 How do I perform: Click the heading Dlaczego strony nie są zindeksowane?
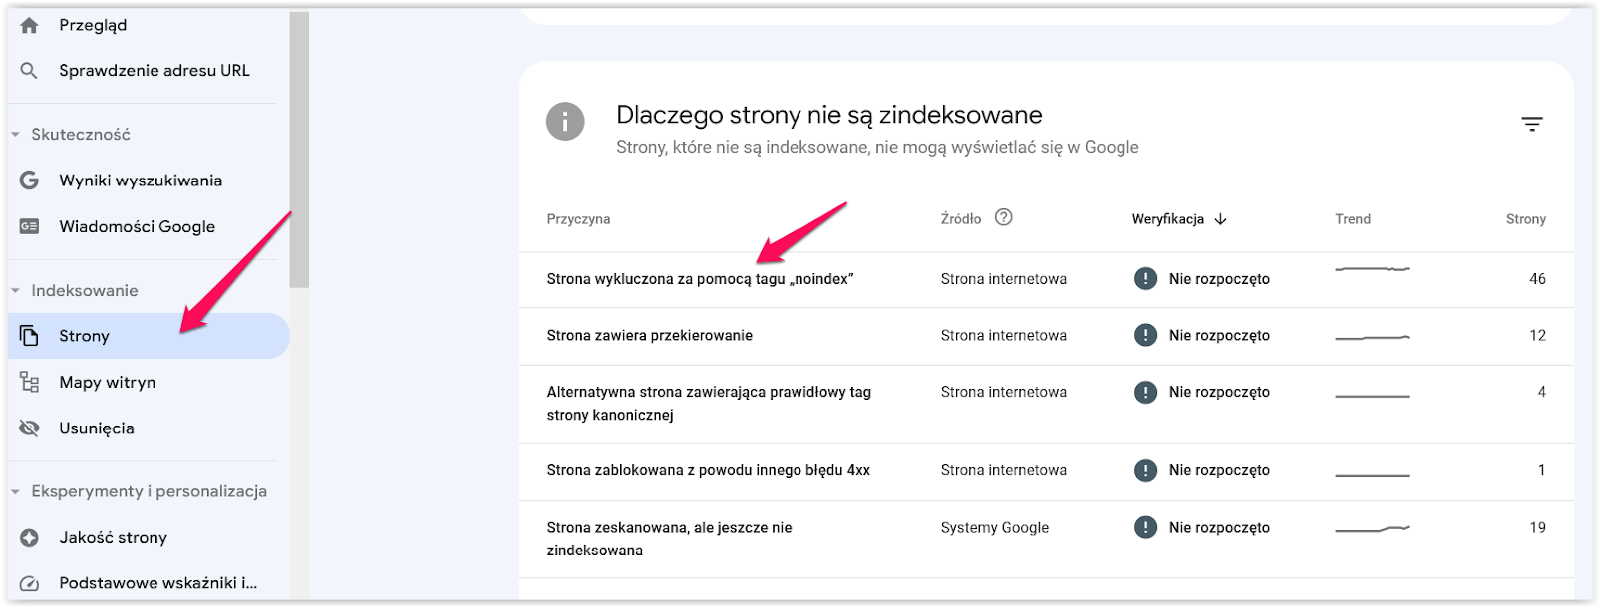[x=829, y=115]
